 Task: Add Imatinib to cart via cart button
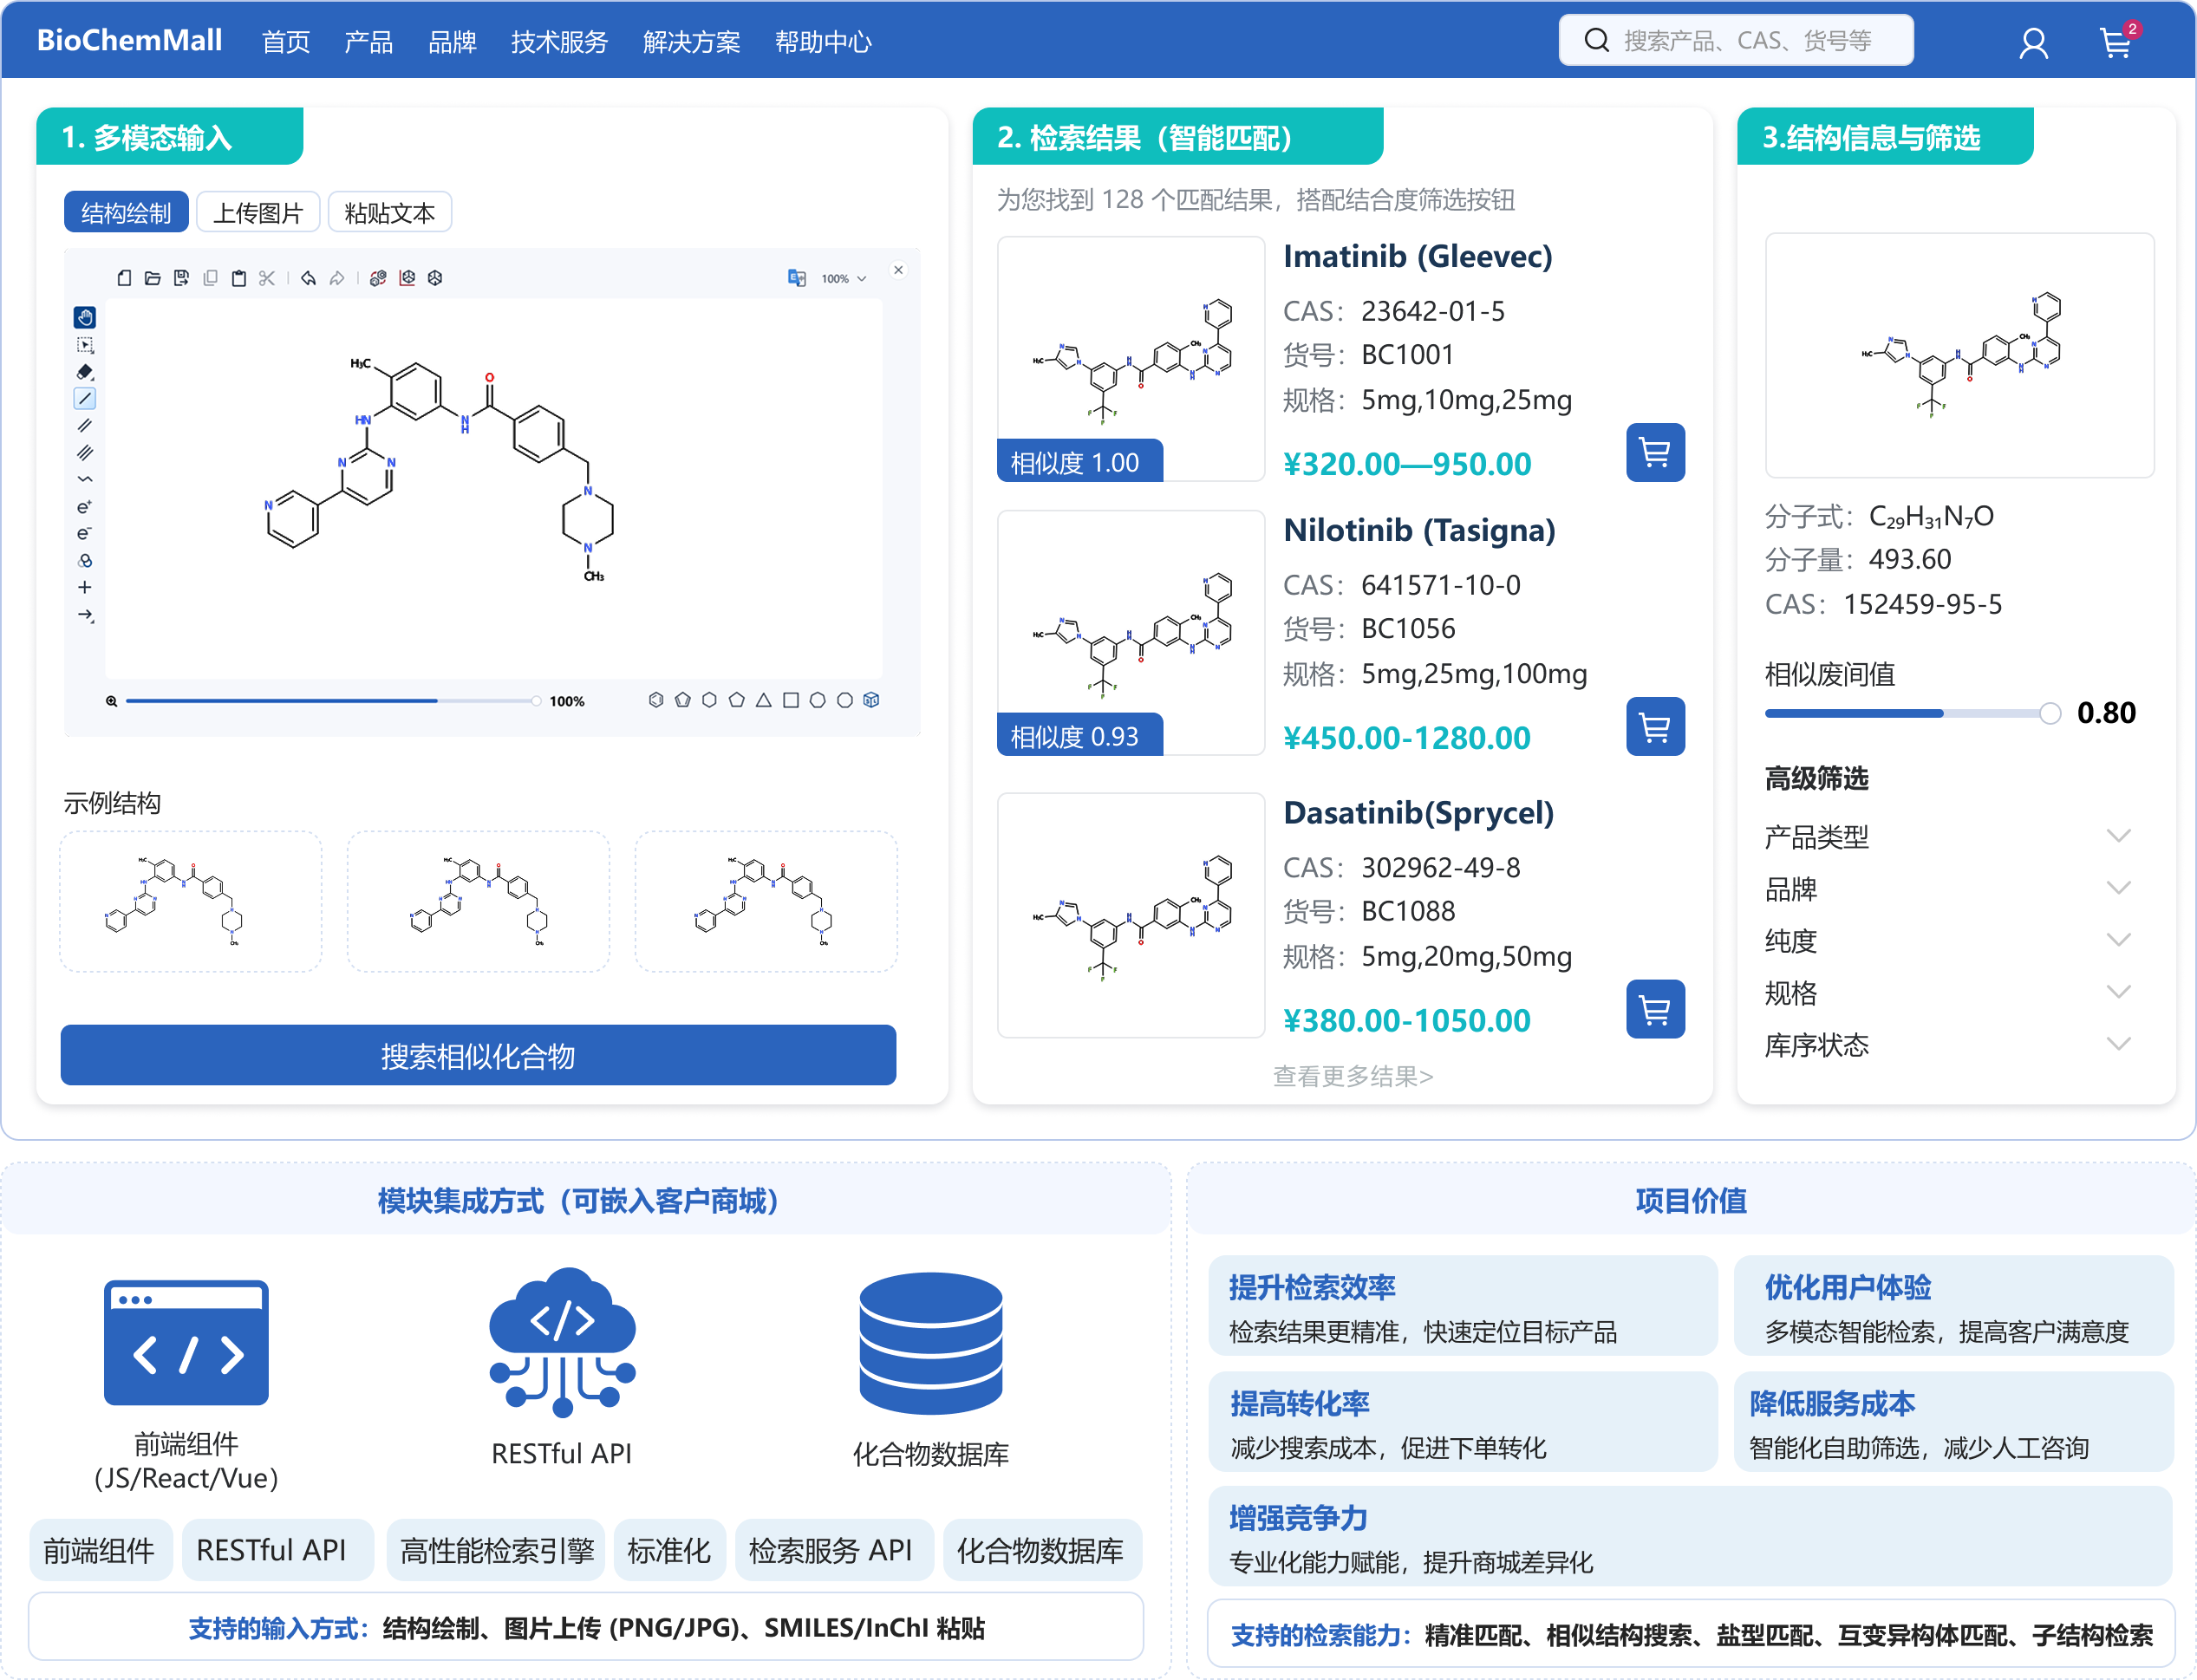[1654, 453]
